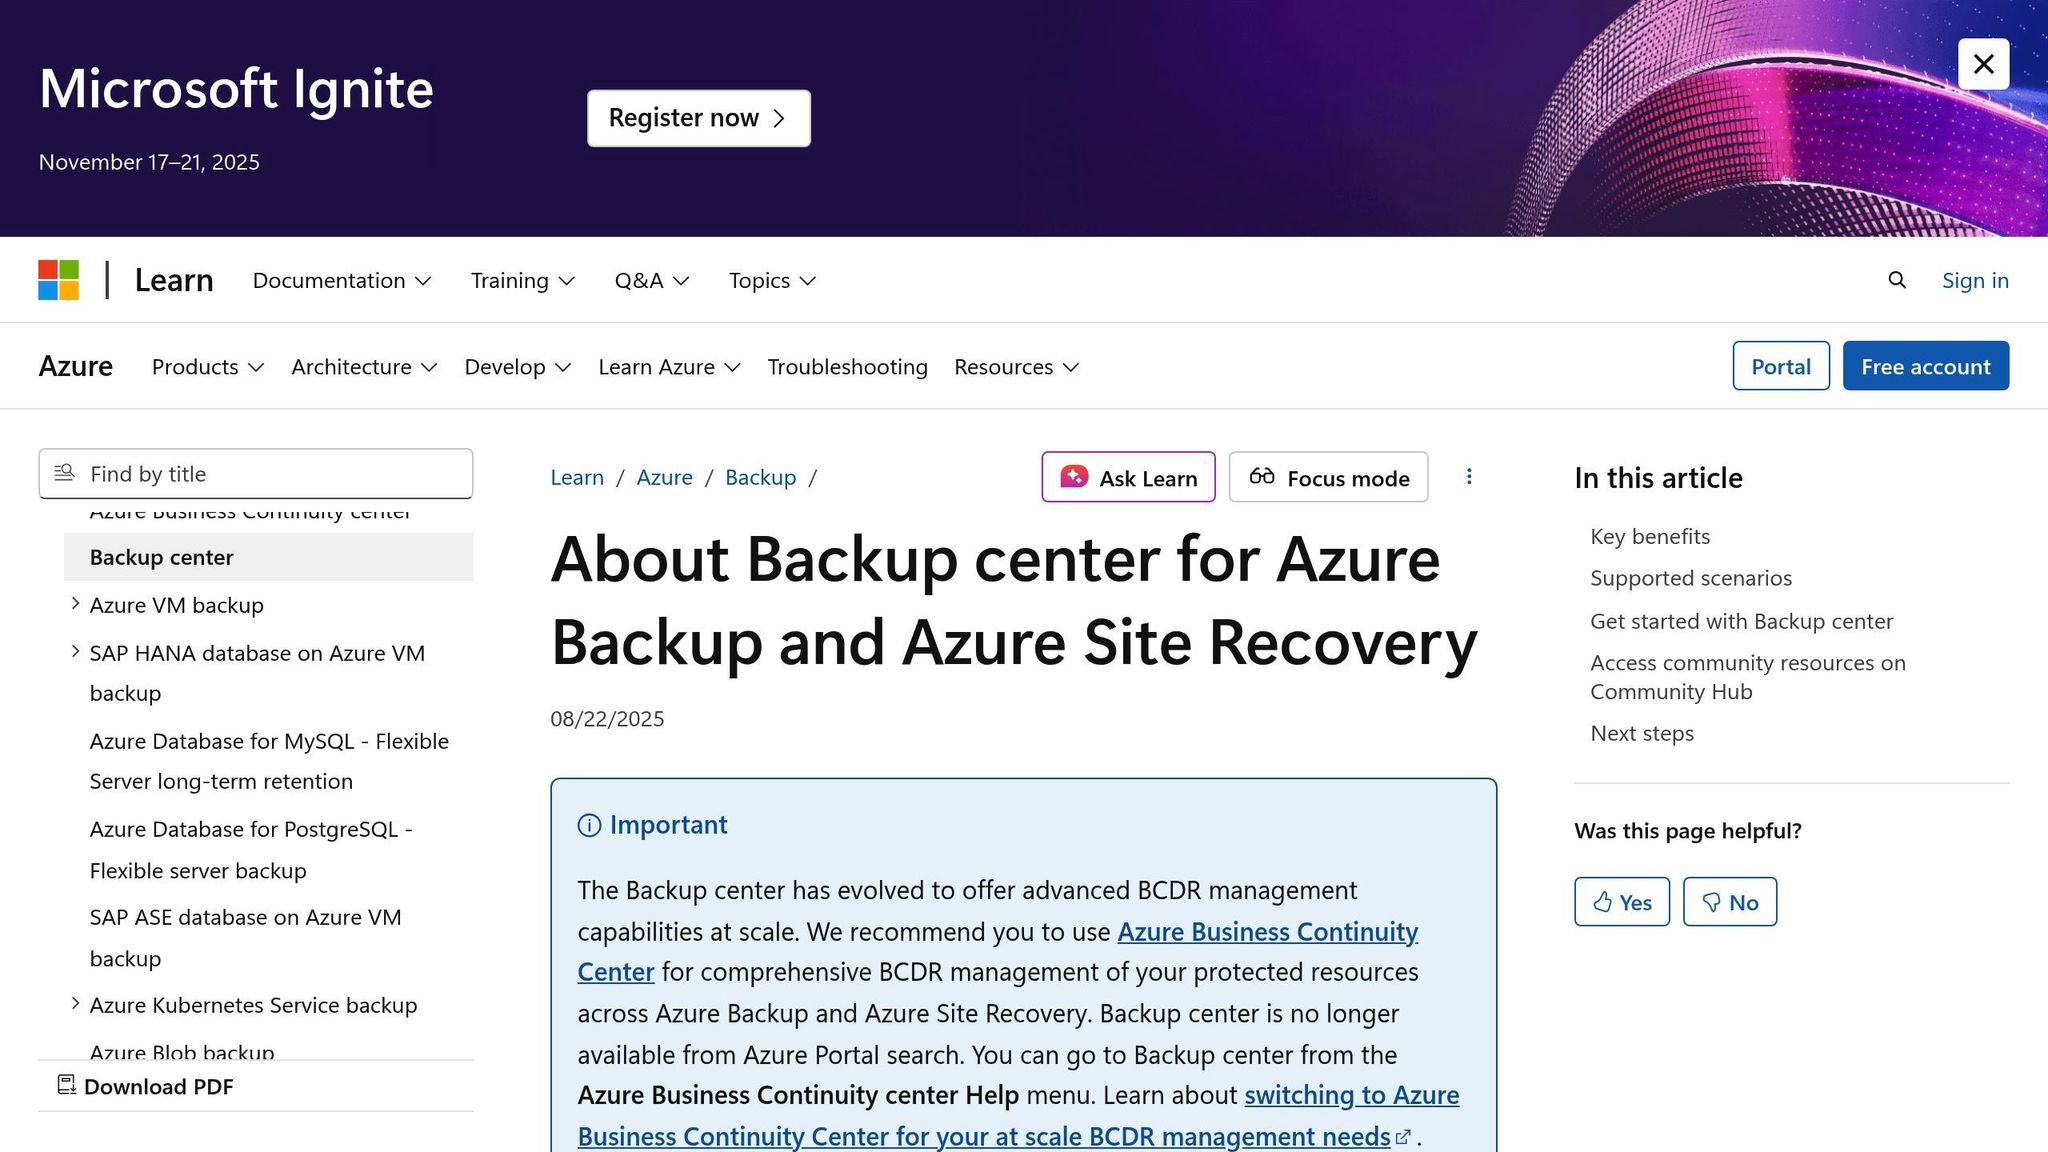The width and height of the screenshot is (2048, 1152).
Task: Open the Troubleshooting menu item
Action: coord(846,367)
